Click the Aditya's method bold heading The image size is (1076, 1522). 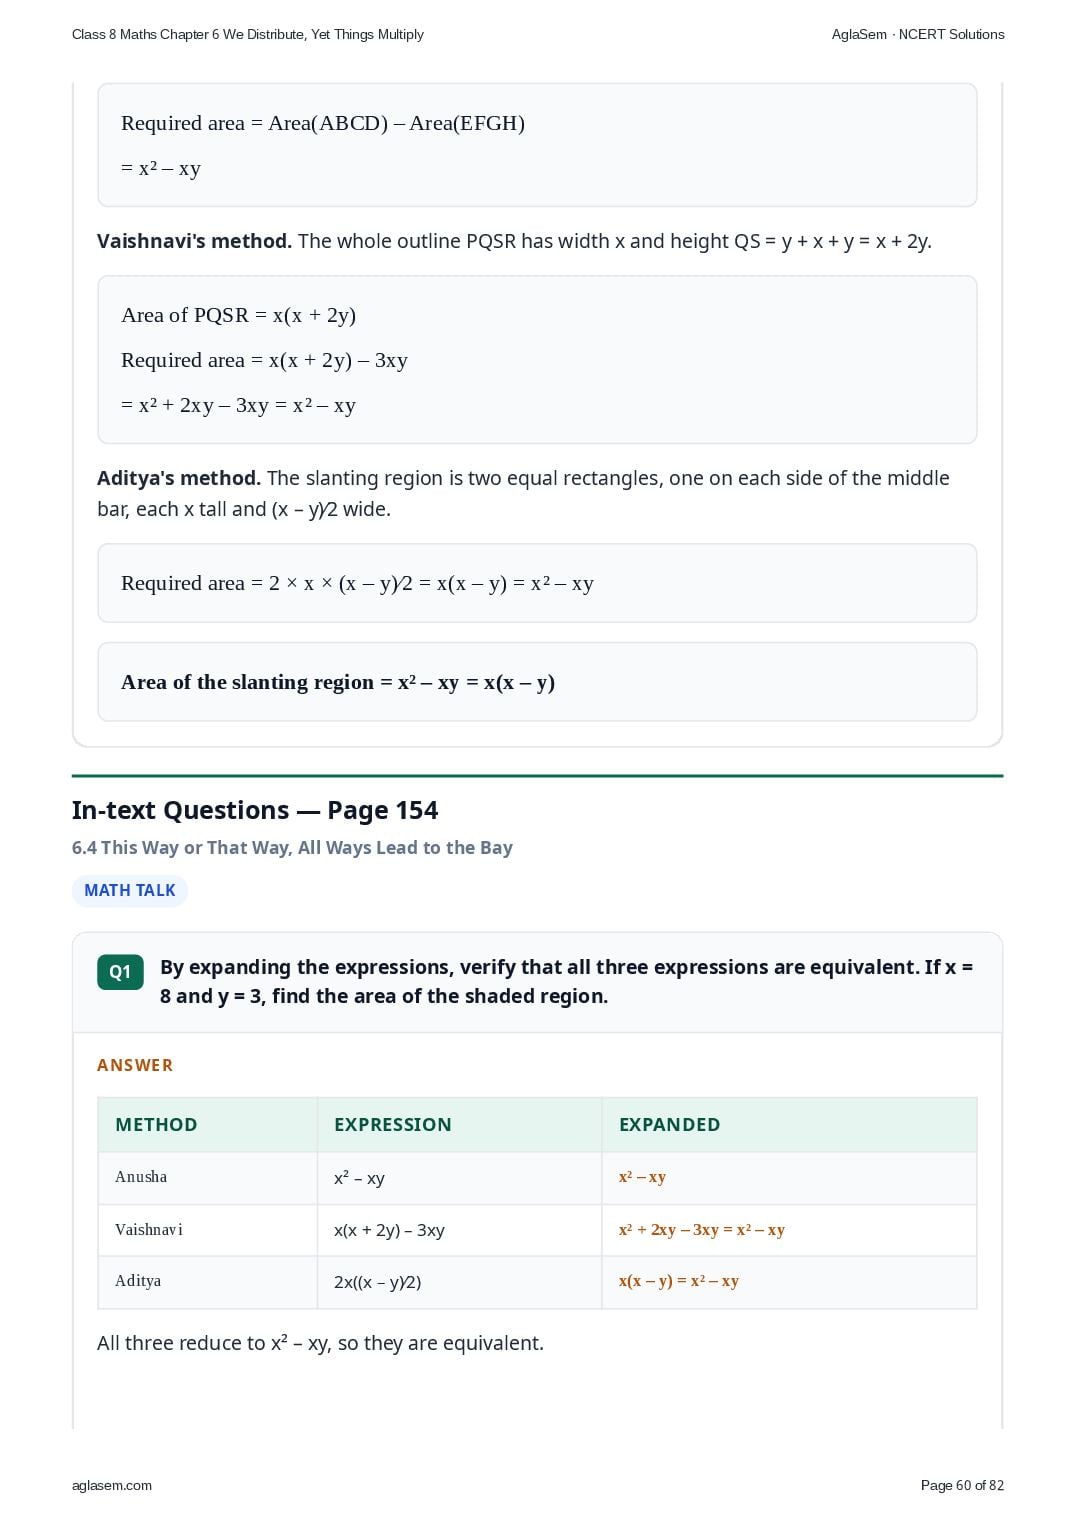(179, 478)
